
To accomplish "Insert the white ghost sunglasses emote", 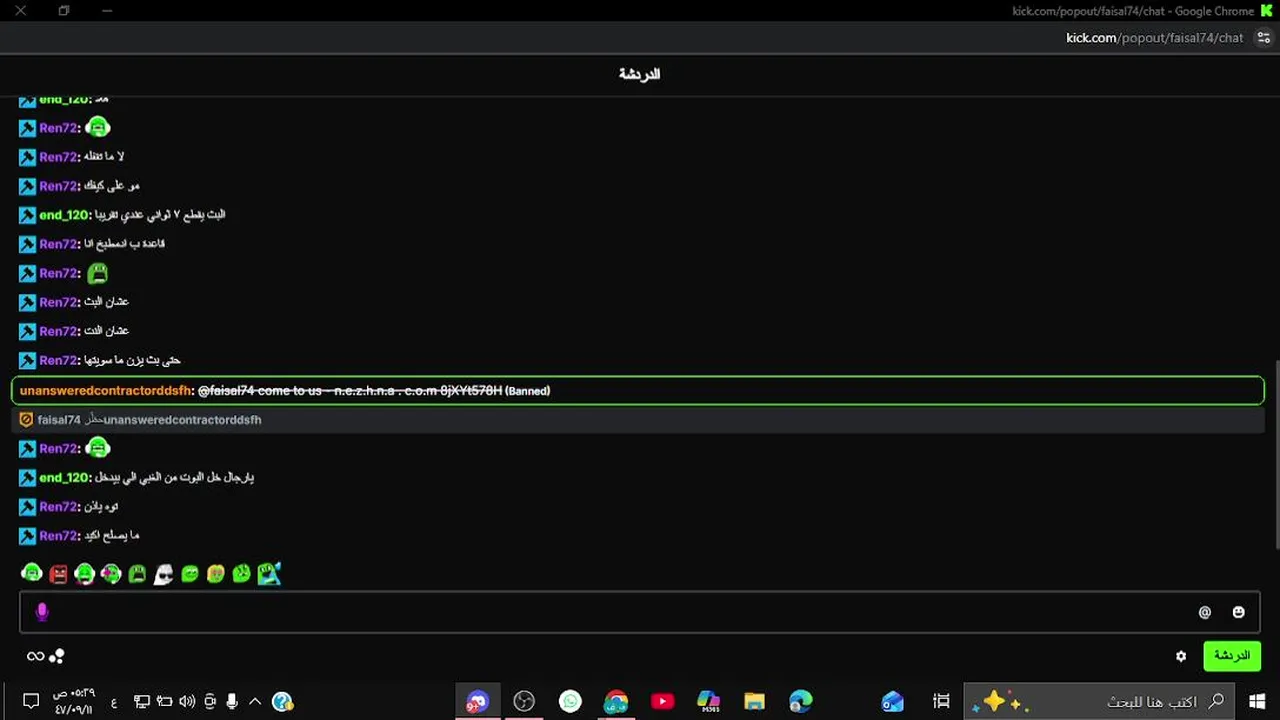I will pos(163,573).
